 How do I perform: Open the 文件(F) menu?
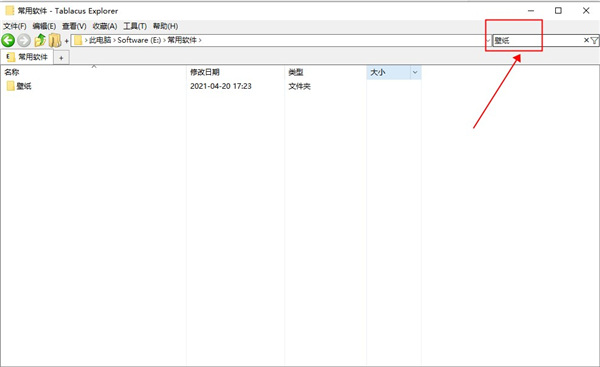coord(15,26)
